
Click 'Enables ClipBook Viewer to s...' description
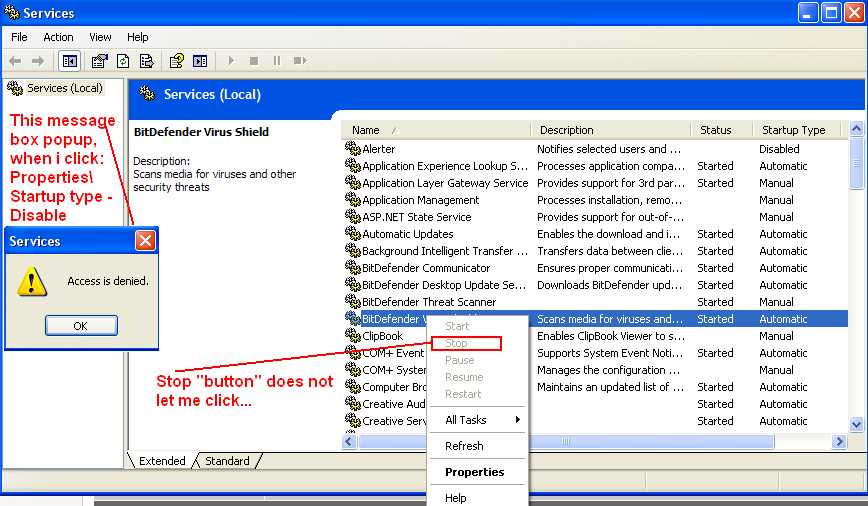pyautogui.click(x=611, y=336)
